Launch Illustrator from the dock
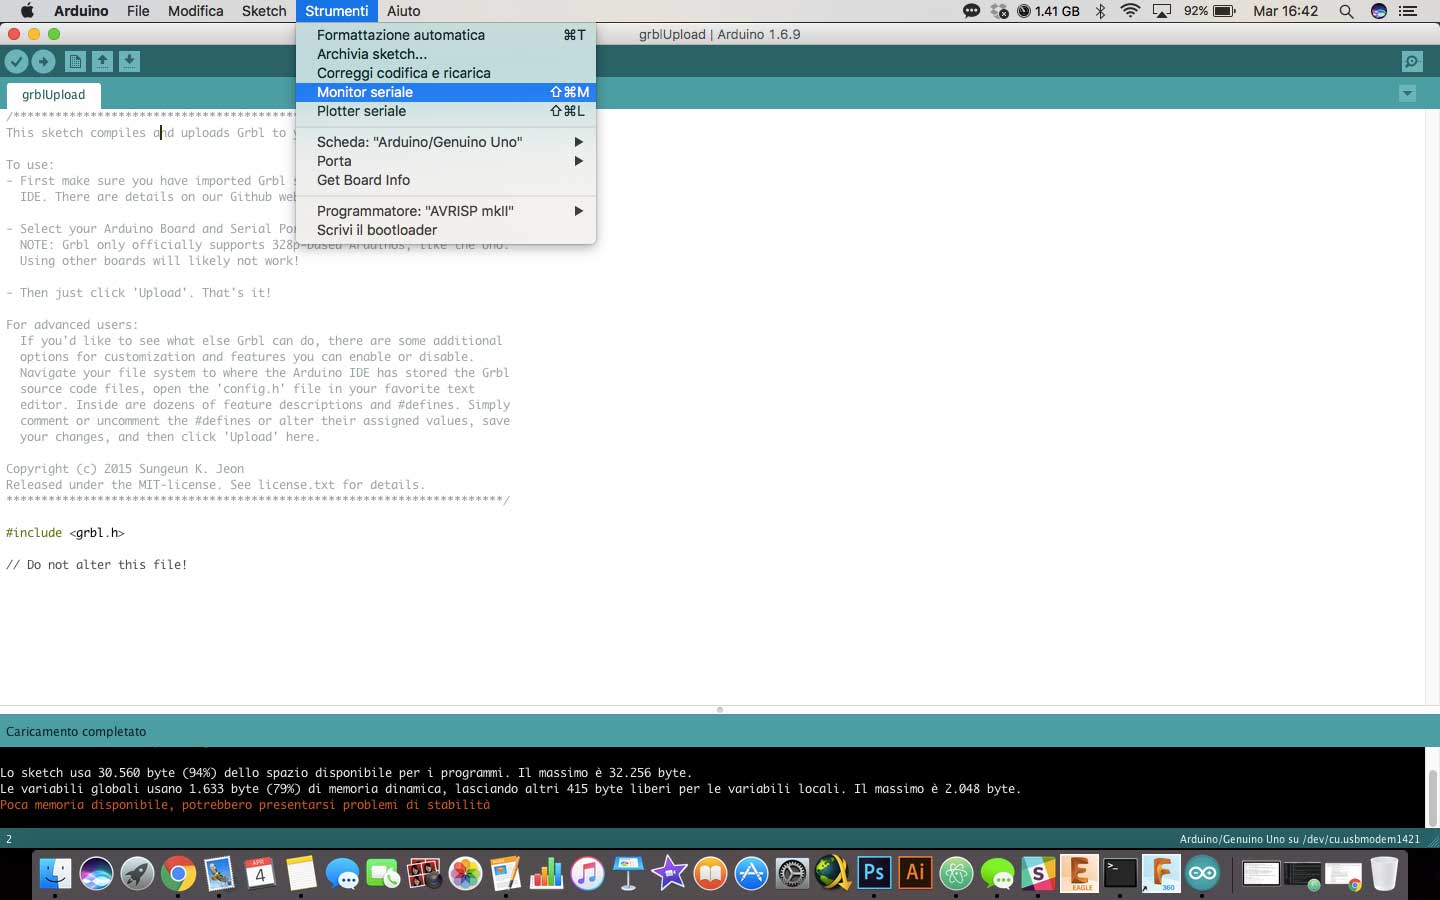 [x=915, y=873]
